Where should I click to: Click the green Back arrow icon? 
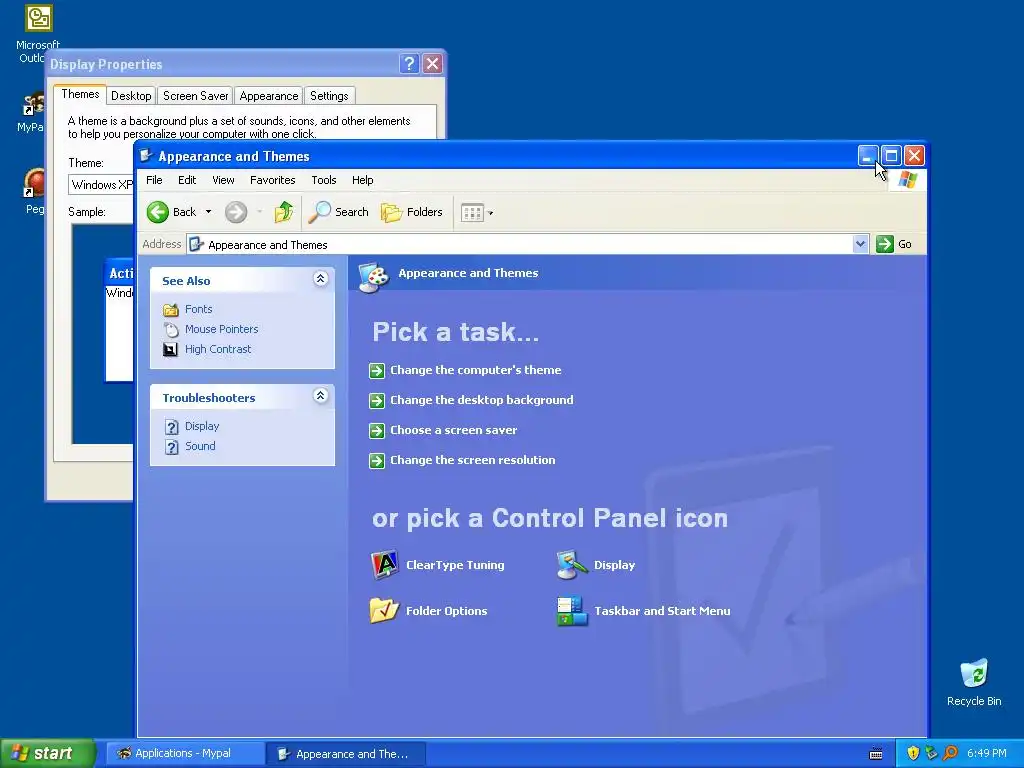click(x=157, y=212)
